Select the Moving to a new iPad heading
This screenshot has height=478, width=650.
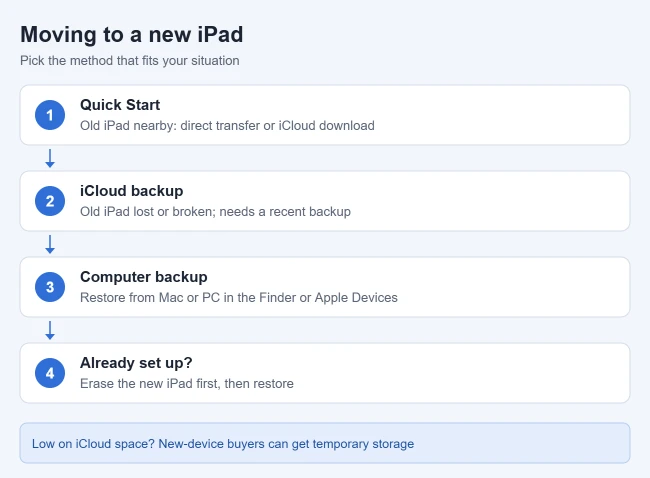tap(131, 34)
